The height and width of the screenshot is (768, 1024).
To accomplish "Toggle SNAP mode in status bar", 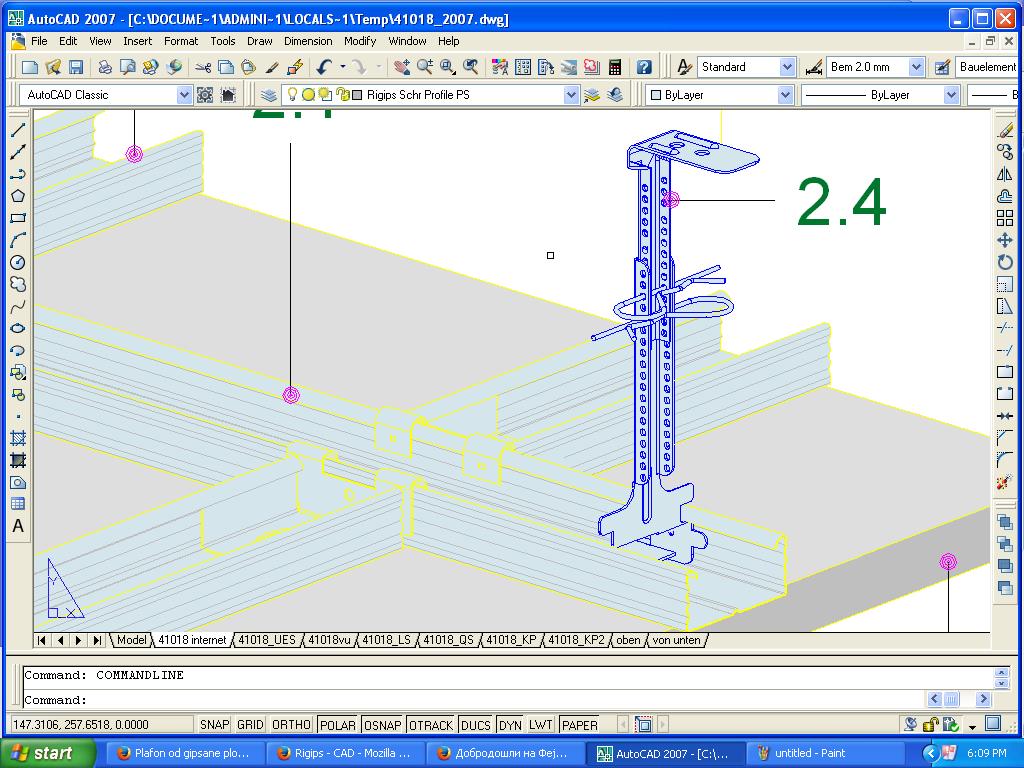I will tap(214, 725).
